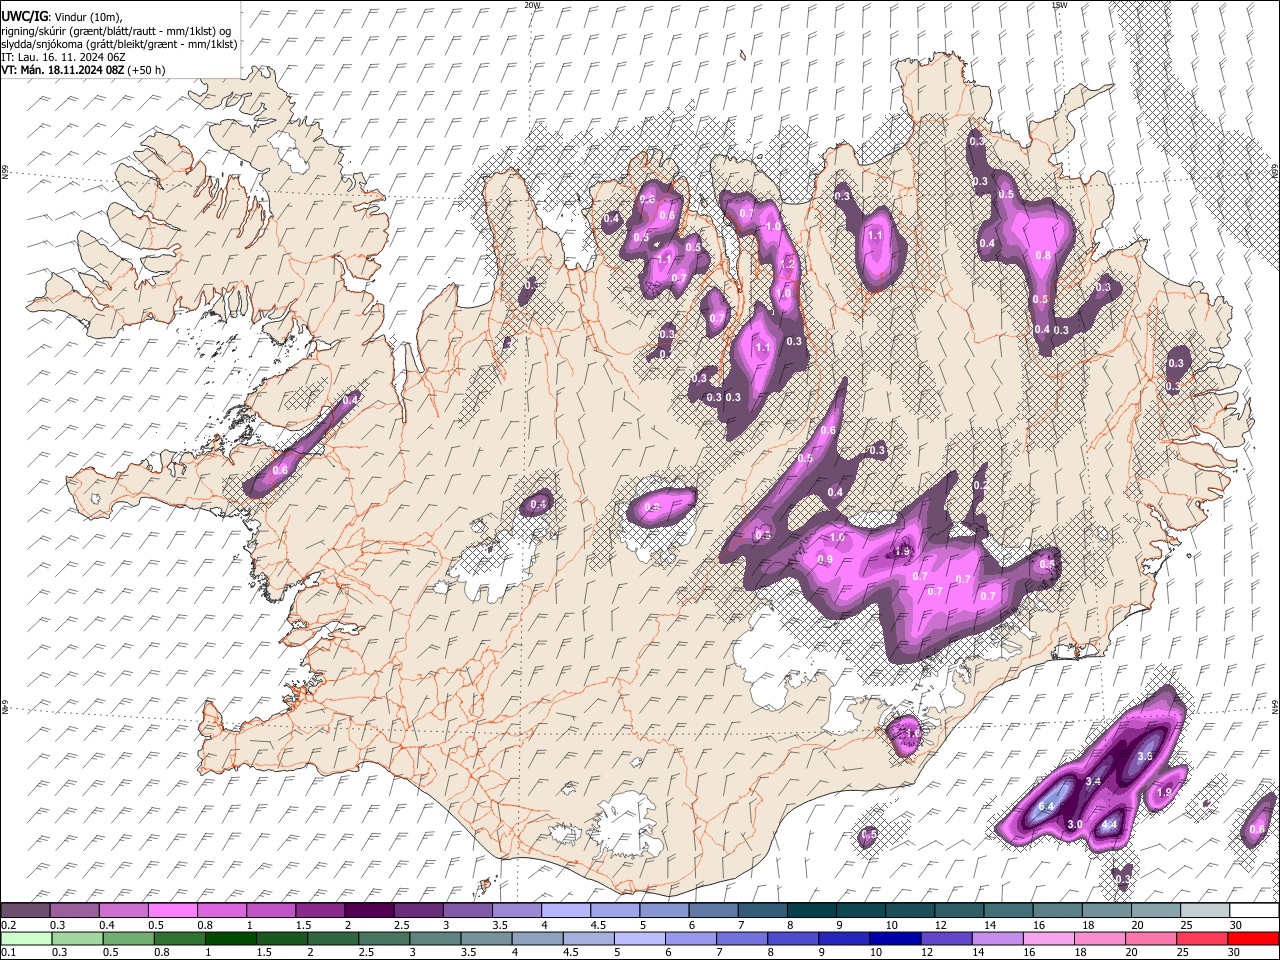The image size is (1280, 960).
Task: Pick the dark green 1–1.5 swatch, lower legend
Action: [230, 938]
